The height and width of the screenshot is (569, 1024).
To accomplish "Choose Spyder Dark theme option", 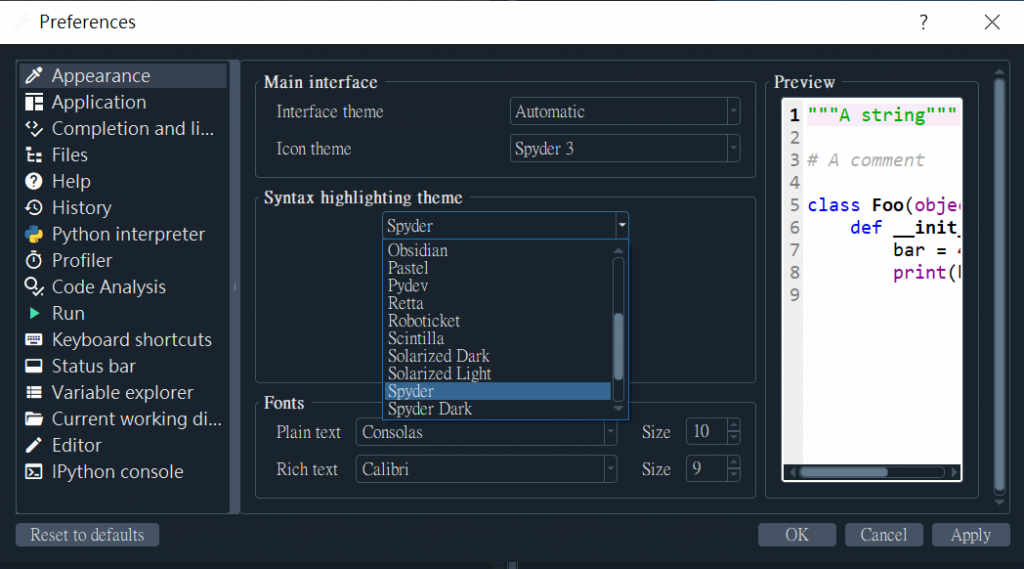I will point(499,409).
